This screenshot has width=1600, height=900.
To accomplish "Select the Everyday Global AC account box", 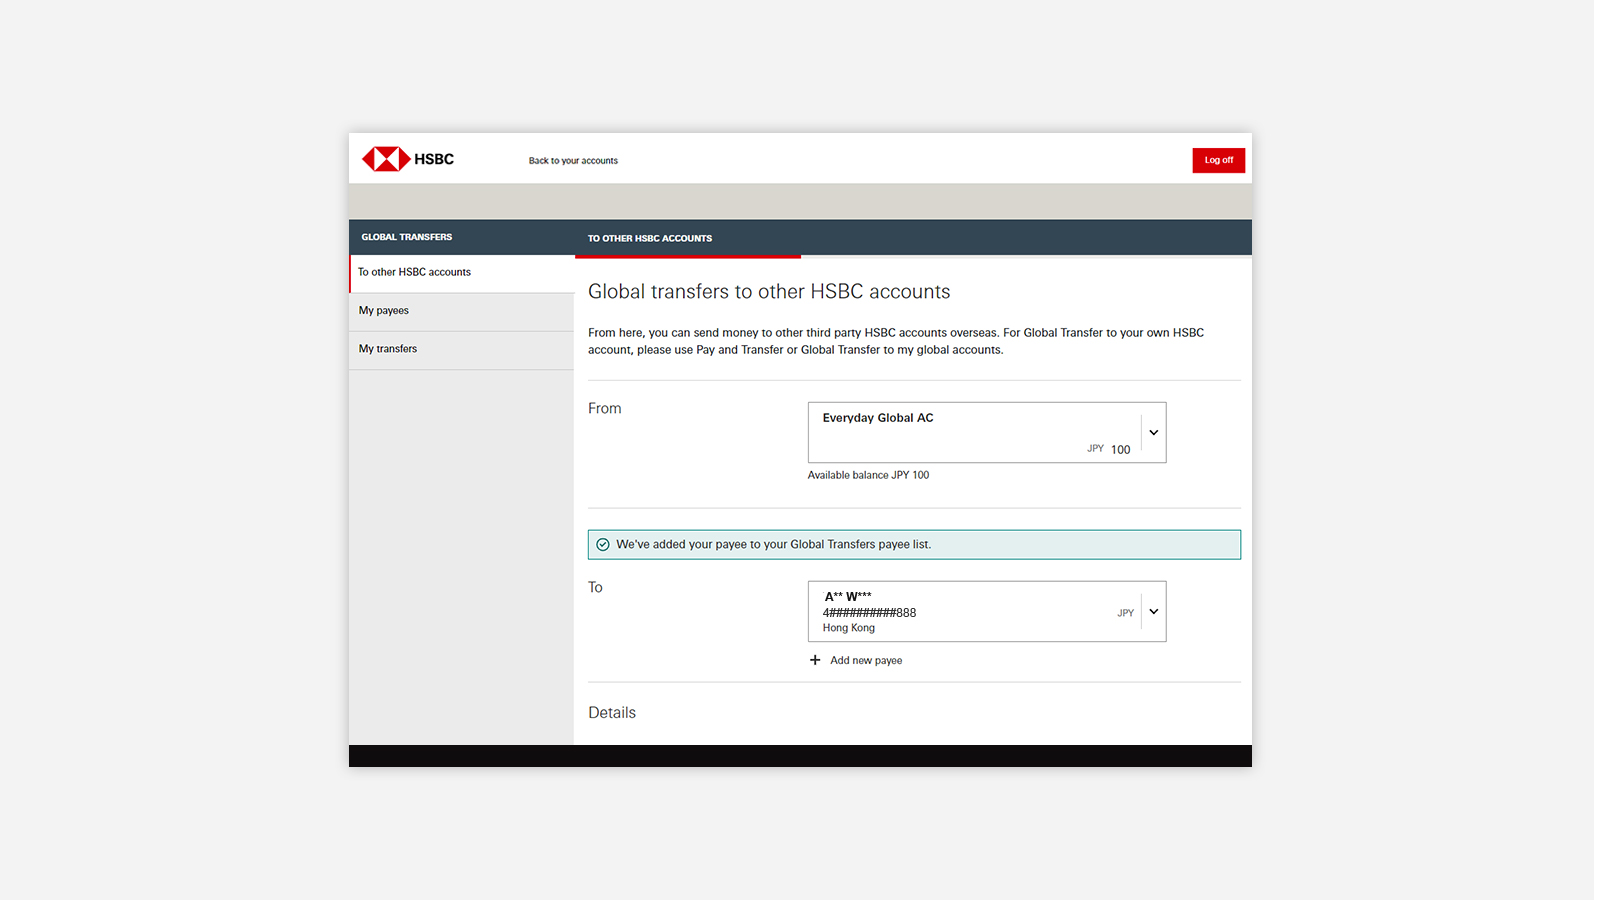I will point(987,433).
